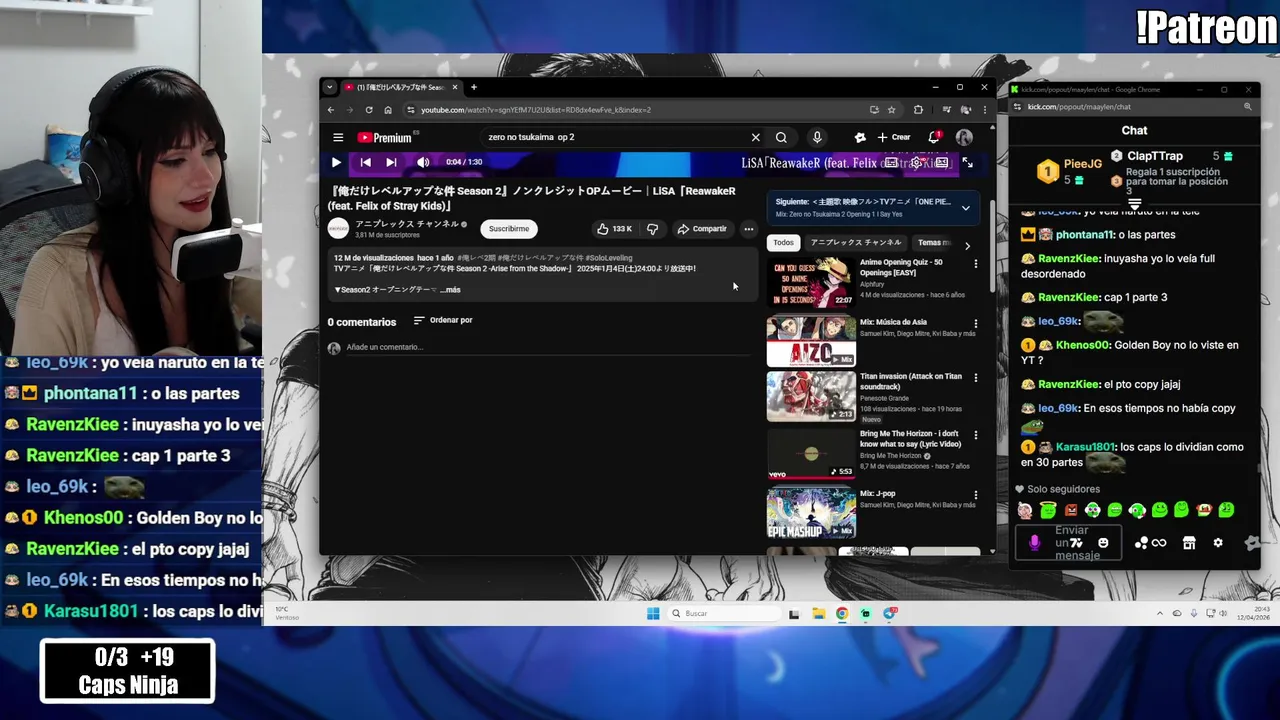The height and width of the screenshot is (720, 1280).
Task: Open the Windows Start menu
Action: point(653,613)
